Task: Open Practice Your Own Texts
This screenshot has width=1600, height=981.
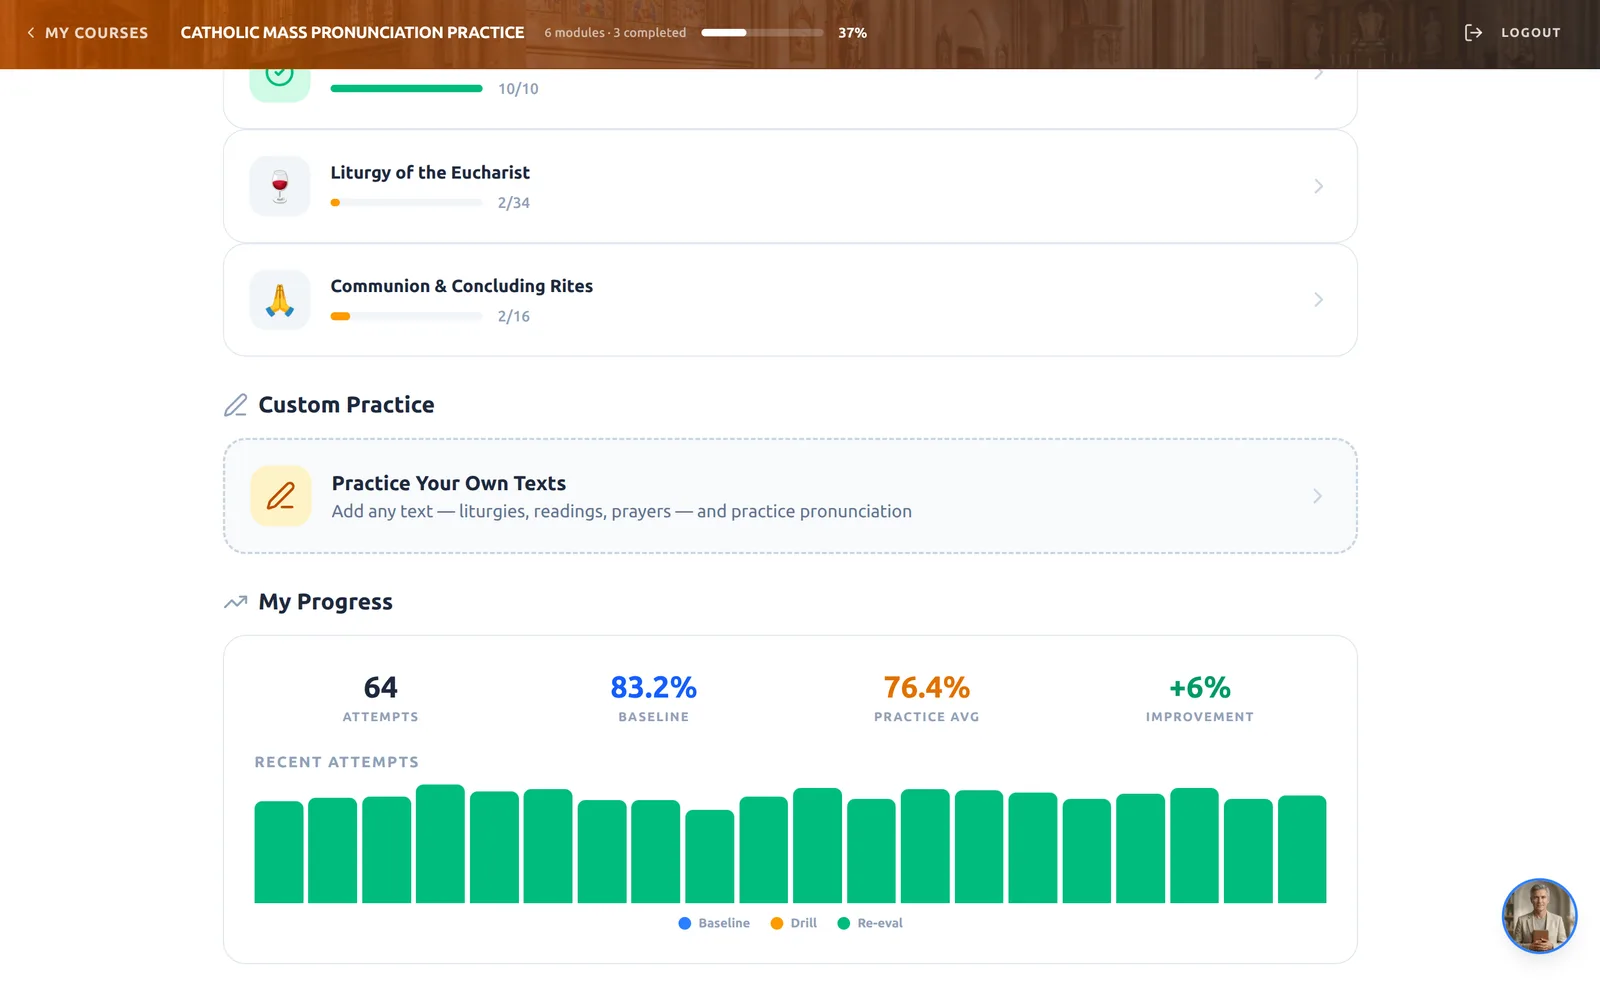Action: point(790,496)
